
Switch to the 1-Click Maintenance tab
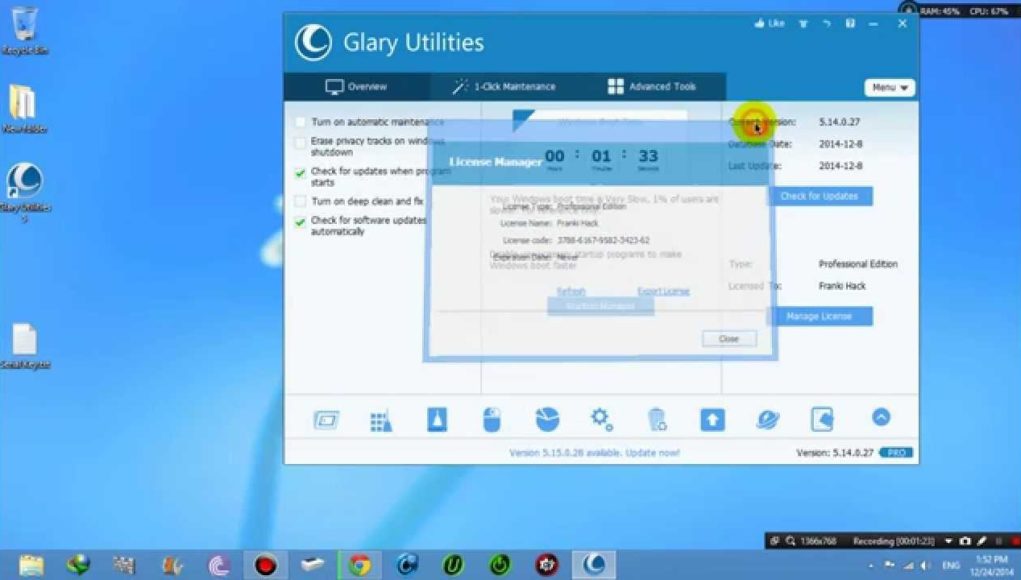coord(504,87)
